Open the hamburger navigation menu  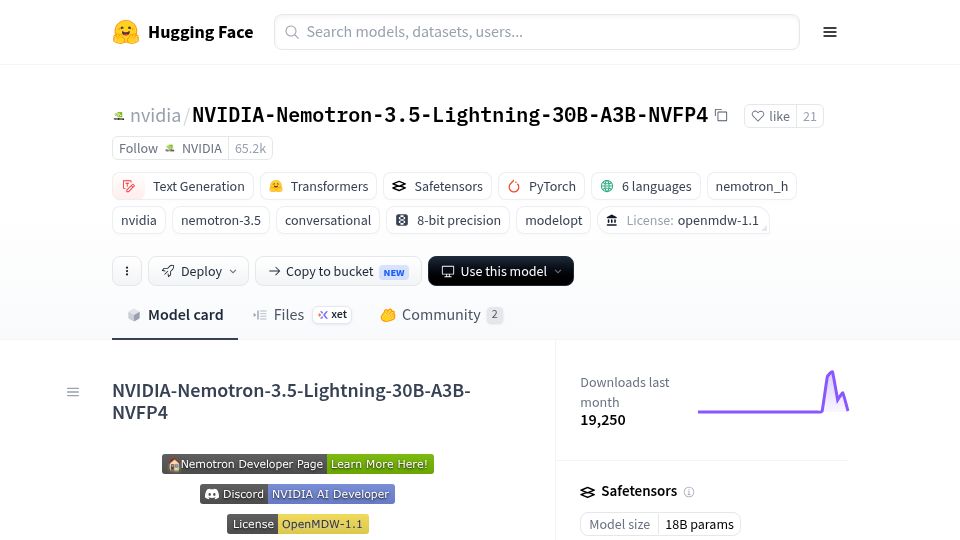tap(830, 32)
